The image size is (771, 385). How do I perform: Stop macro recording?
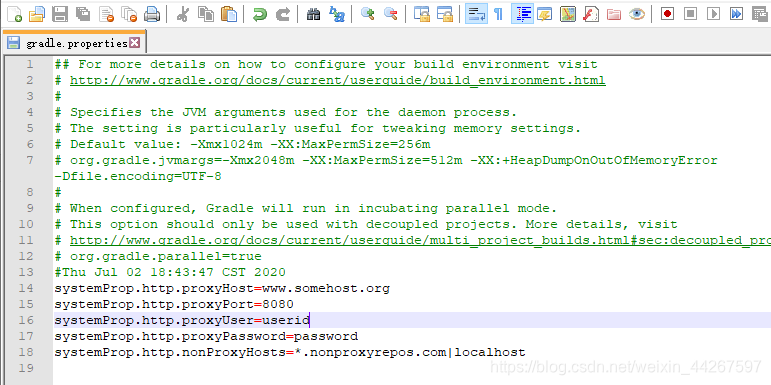point(690,14)
